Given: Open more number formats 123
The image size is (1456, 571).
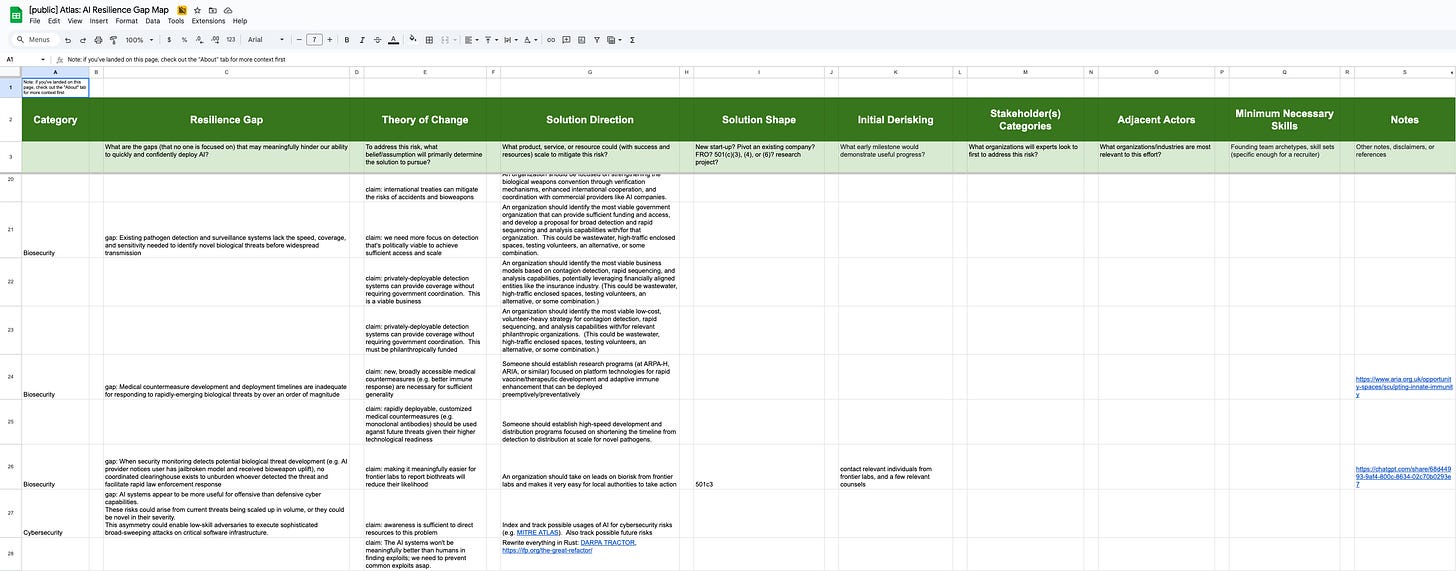Looking at the screenshot, I should [x=231, y=40].
